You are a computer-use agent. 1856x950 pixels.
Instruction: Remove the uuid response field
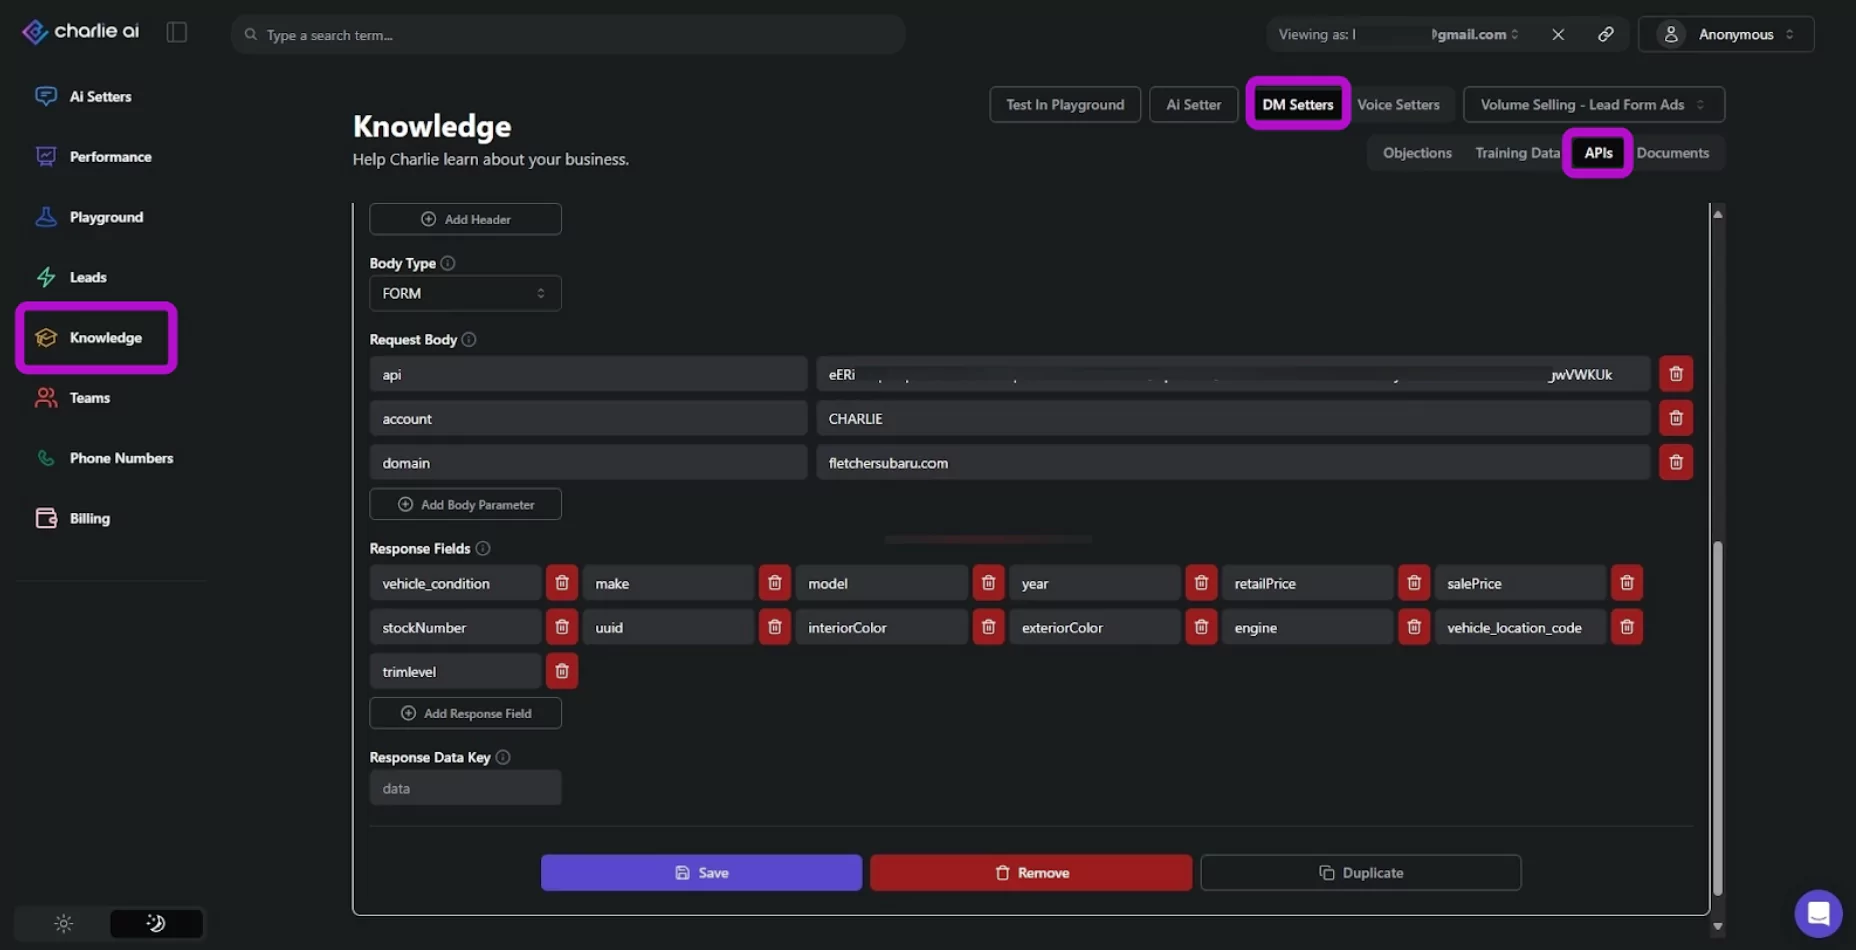(775, 627)
